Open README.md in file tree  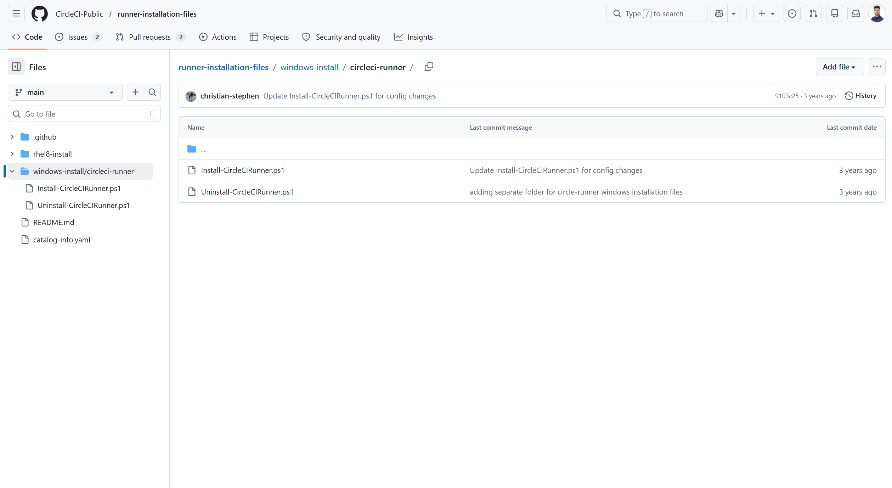pyautogui.click(x=53, y=222)
